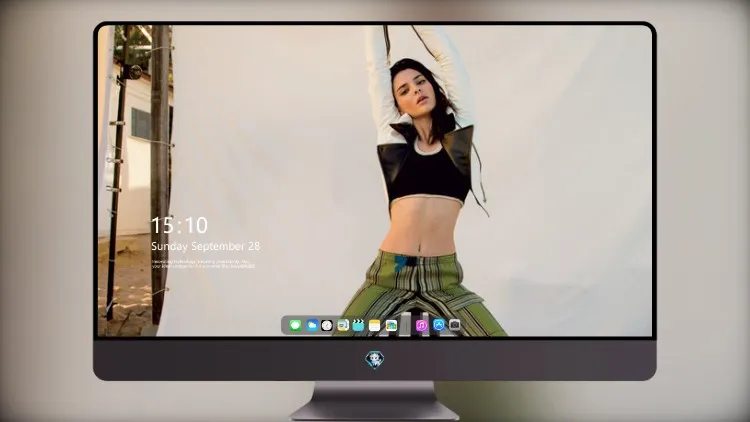Image resolution: width=750 pixels, height=422 pixels.
Task: Launch the Weather app from the dock
Action: (x=312, y=326)
